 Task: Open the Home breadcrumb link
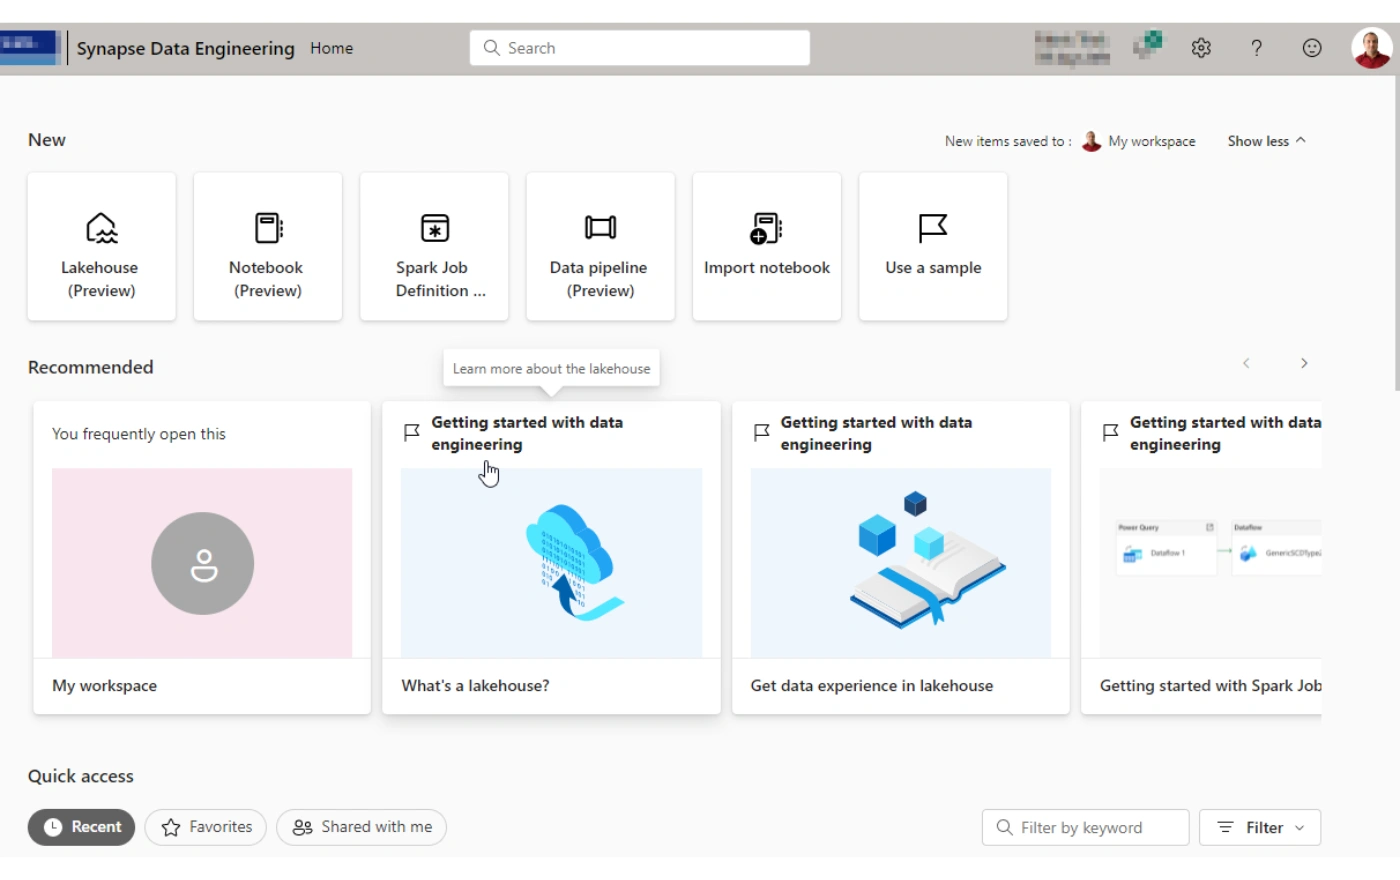click(331, 48)
